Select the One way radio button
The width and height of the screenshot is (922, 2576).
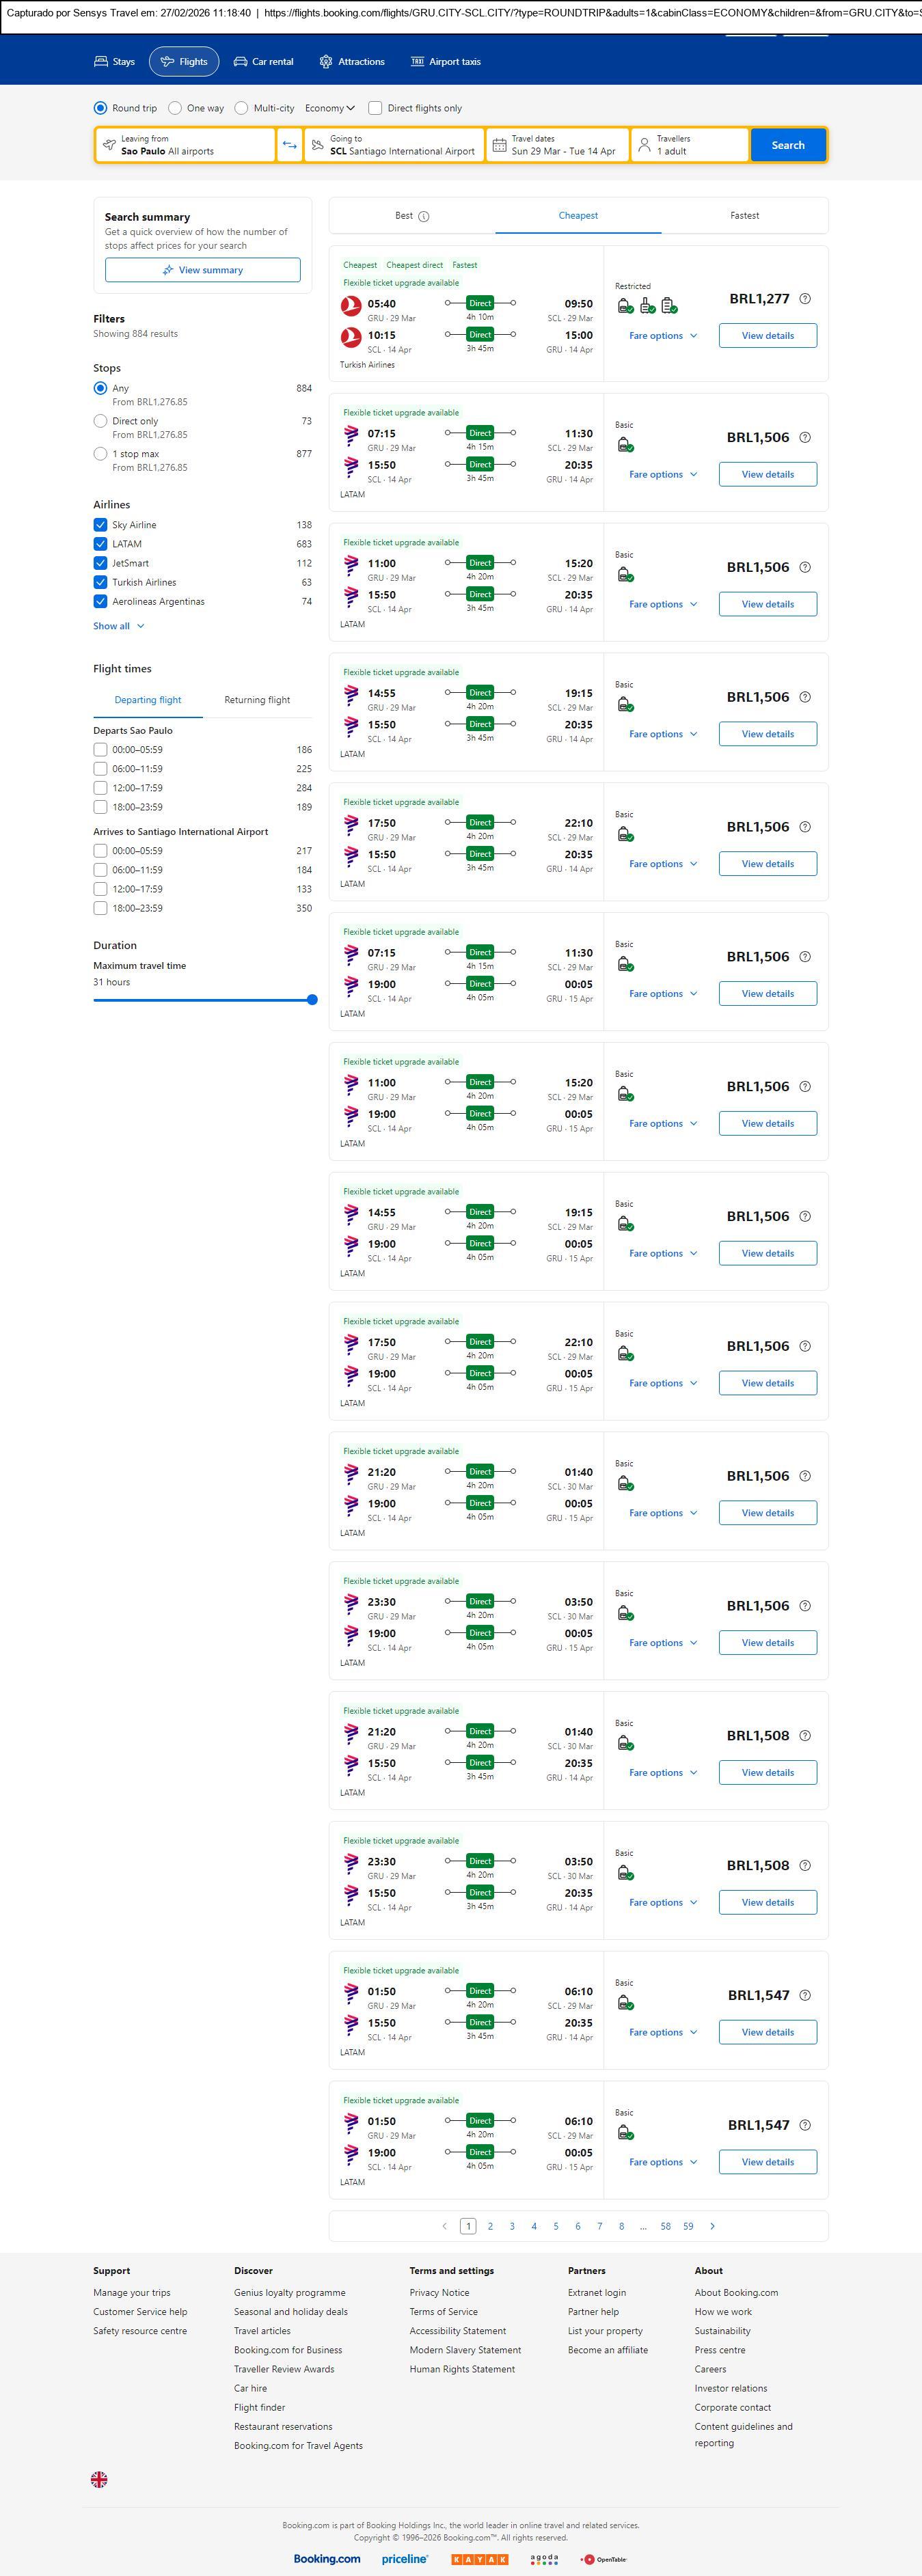(175, 108)
